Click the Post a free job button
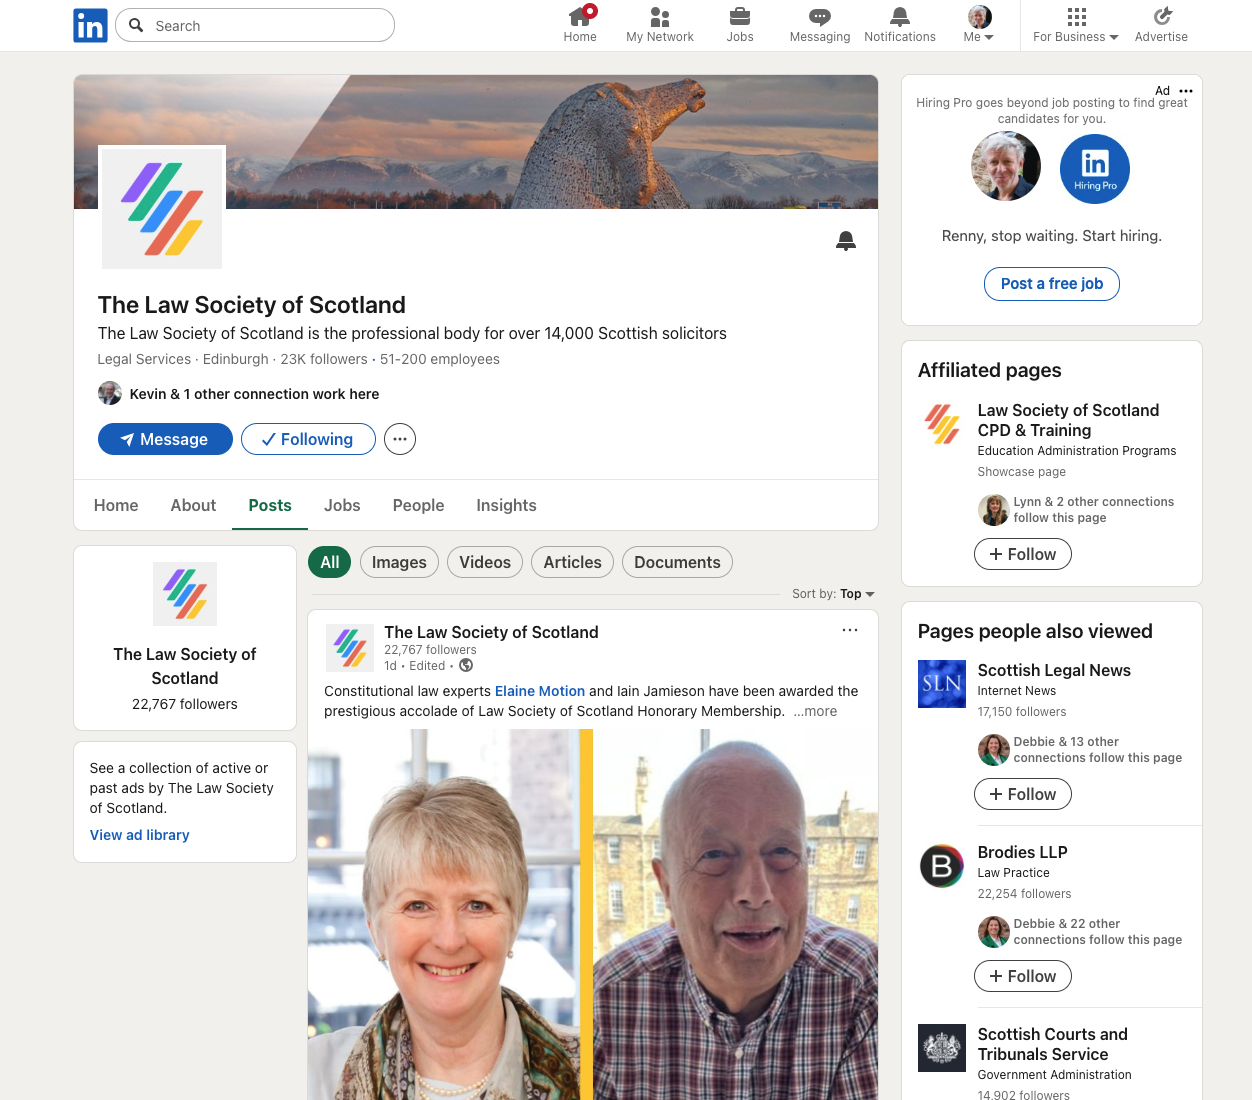Image resolution: width=1252 pixels, height=1100 pixels. [x=1052, y=284]
